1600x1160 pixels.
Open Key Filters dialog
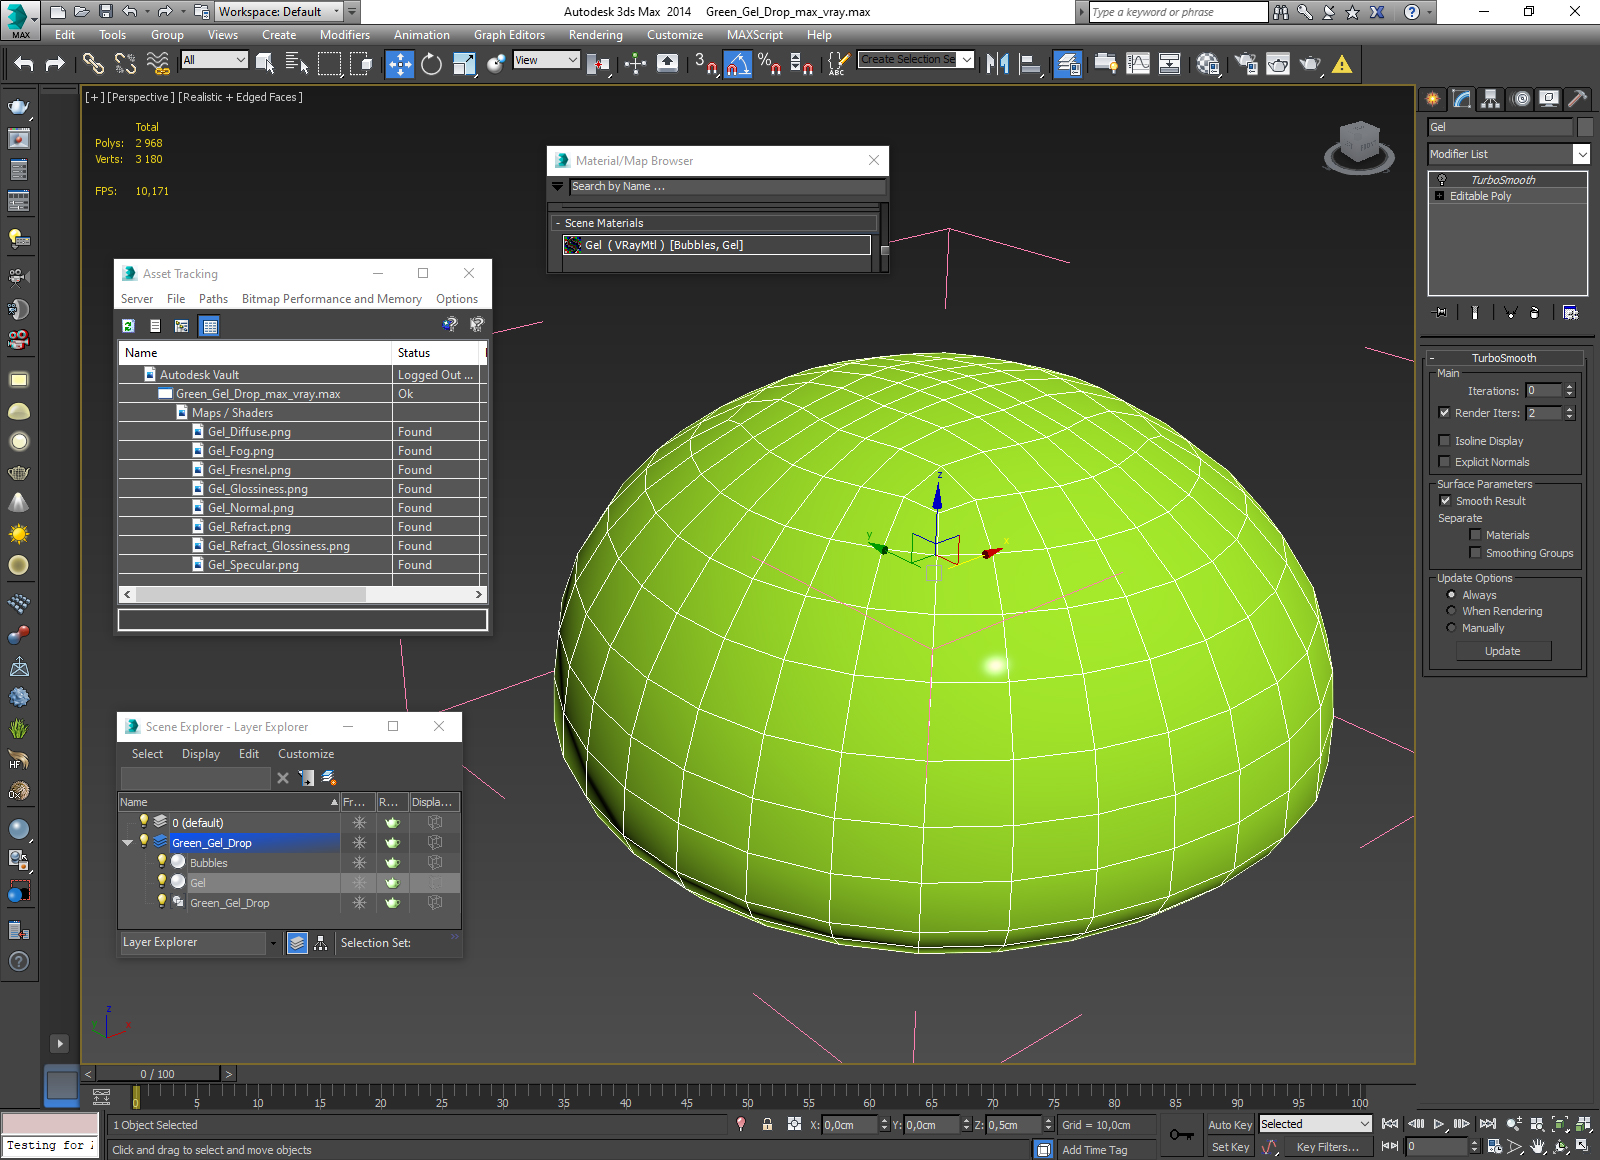1328,1147
